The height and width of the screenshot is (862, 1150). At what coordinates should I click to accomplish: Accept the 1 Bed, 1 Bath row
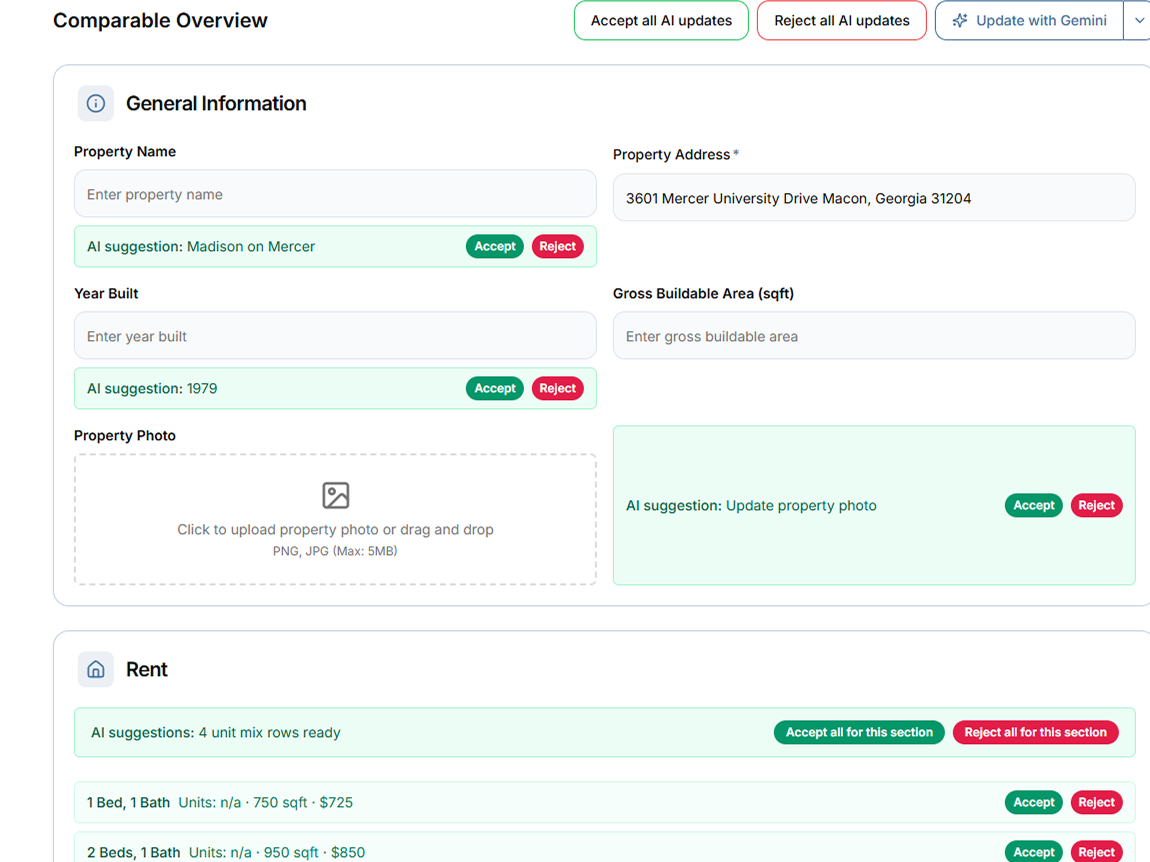[x=1033, y=802]
